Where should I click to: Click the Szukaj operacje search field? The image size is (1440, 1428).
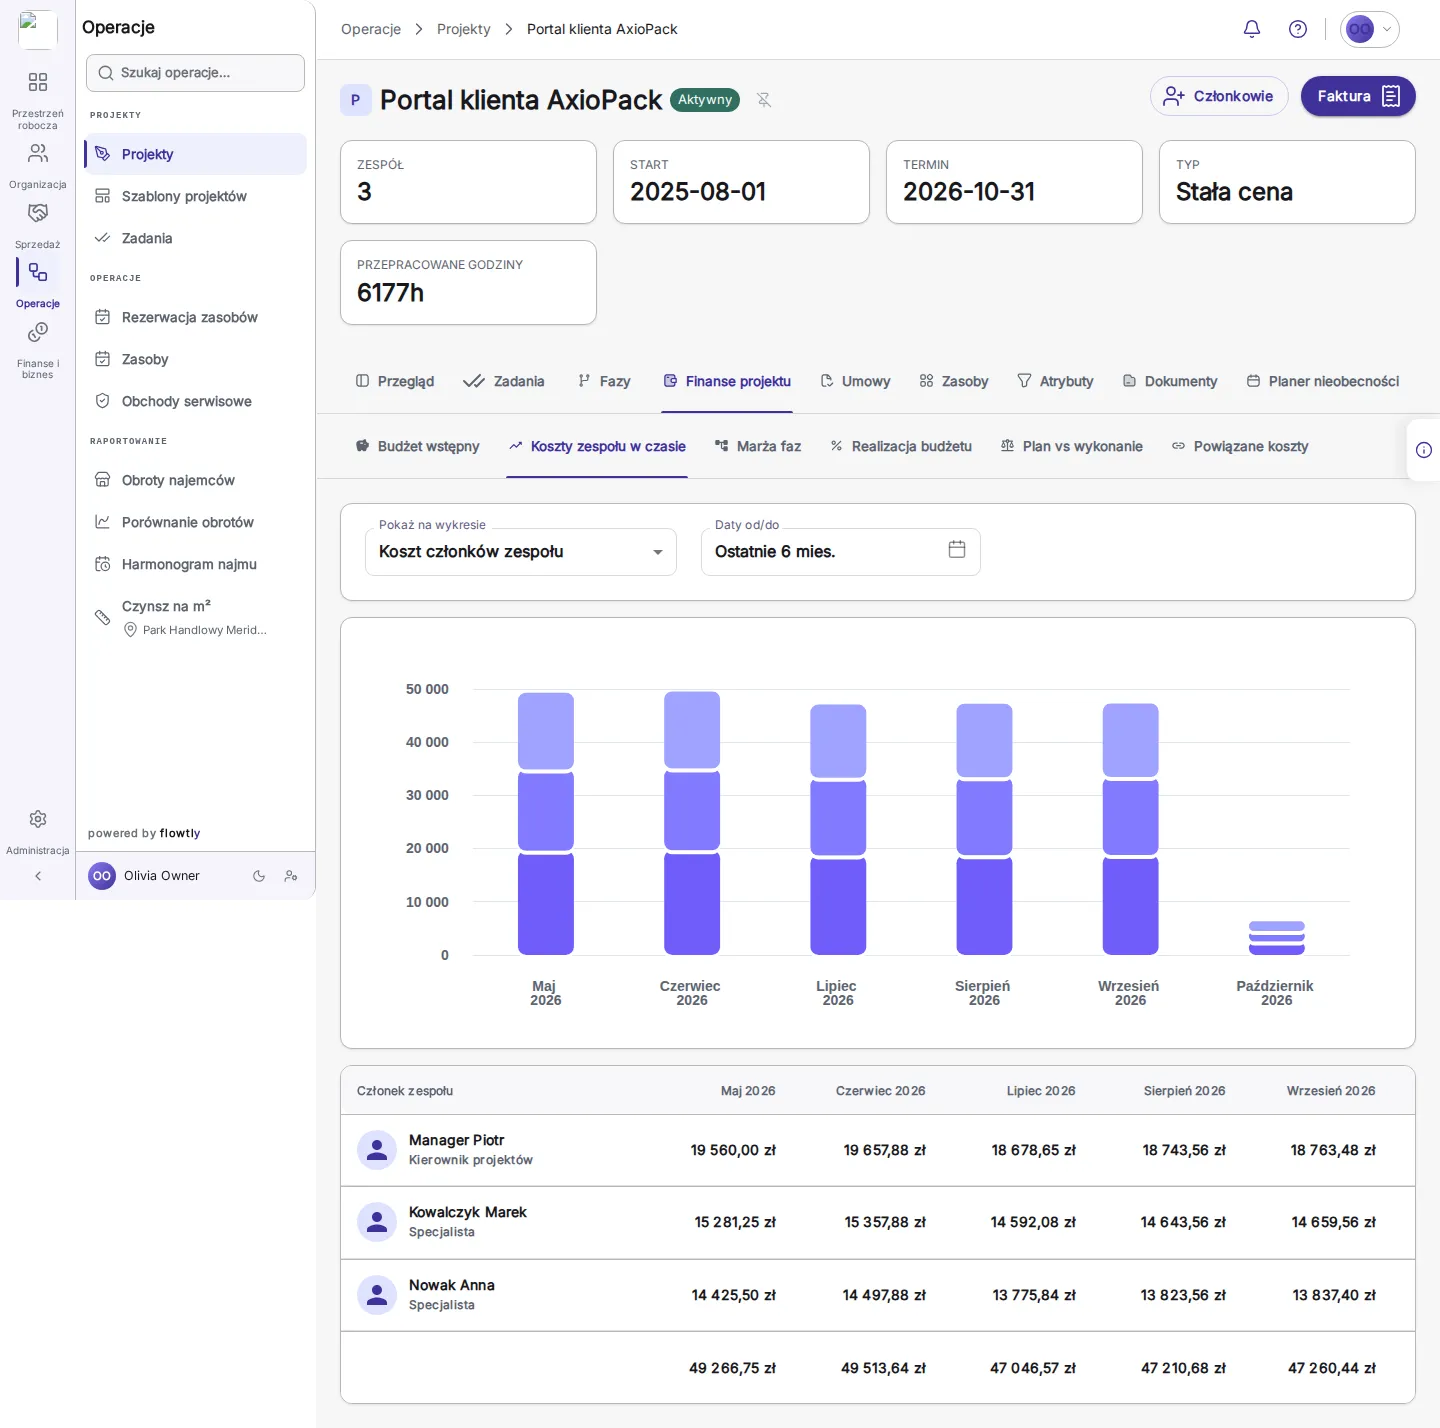(195, 73)
